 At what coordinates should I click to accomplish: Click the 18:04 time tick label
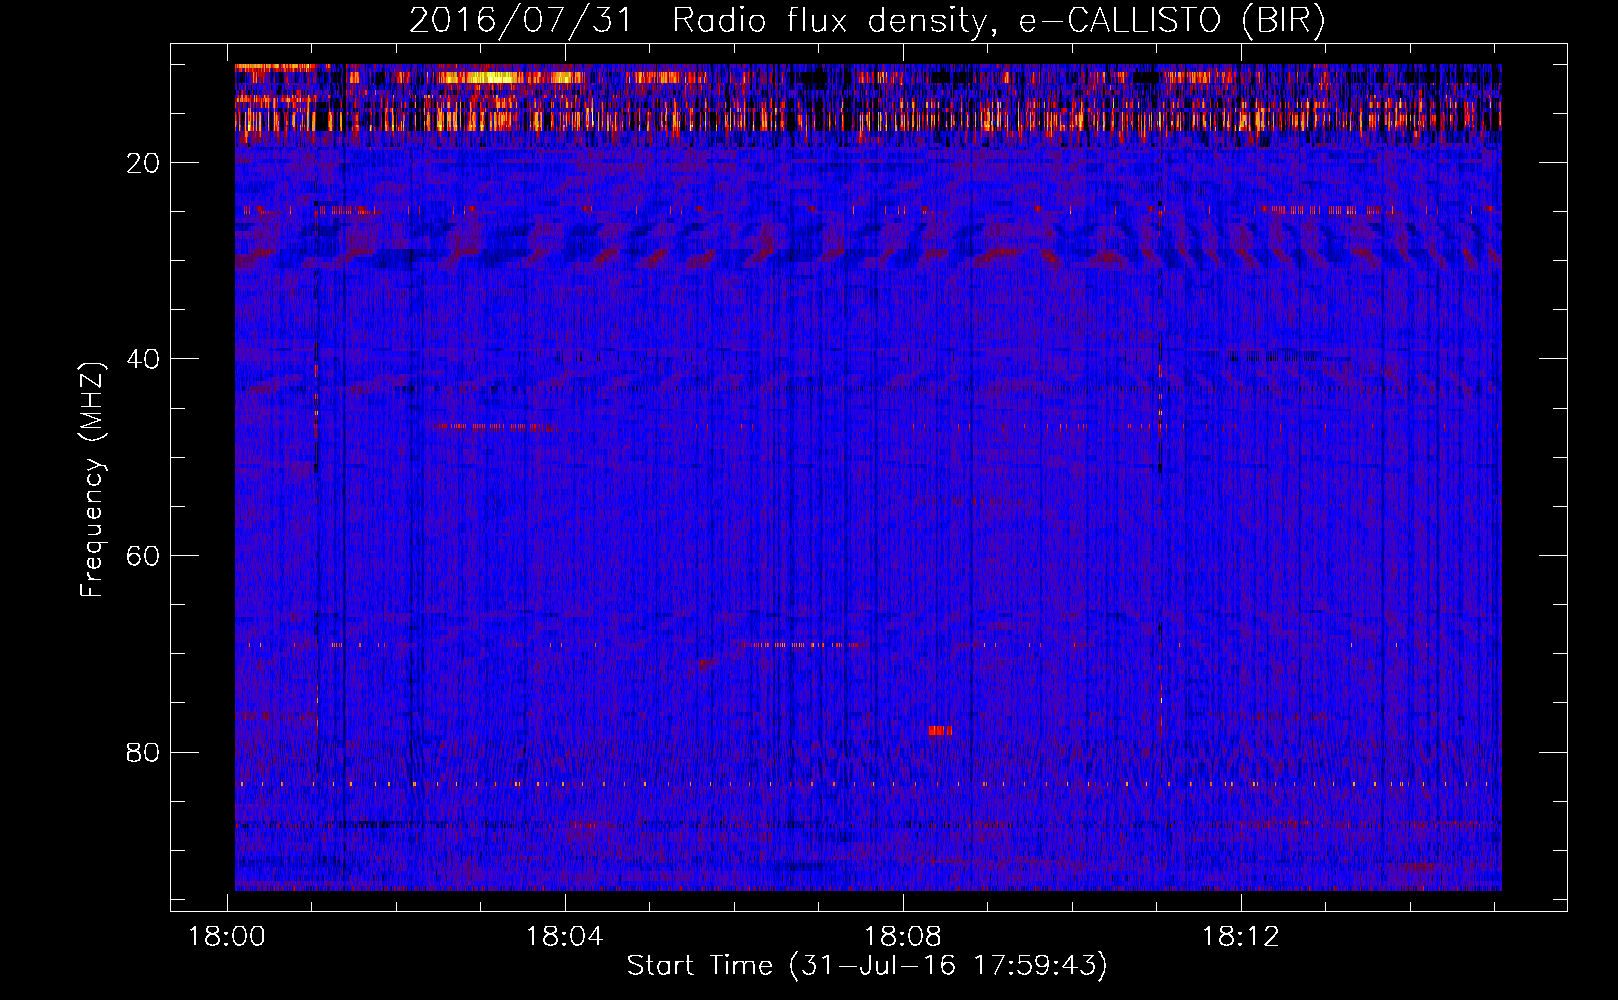(565, 937)
